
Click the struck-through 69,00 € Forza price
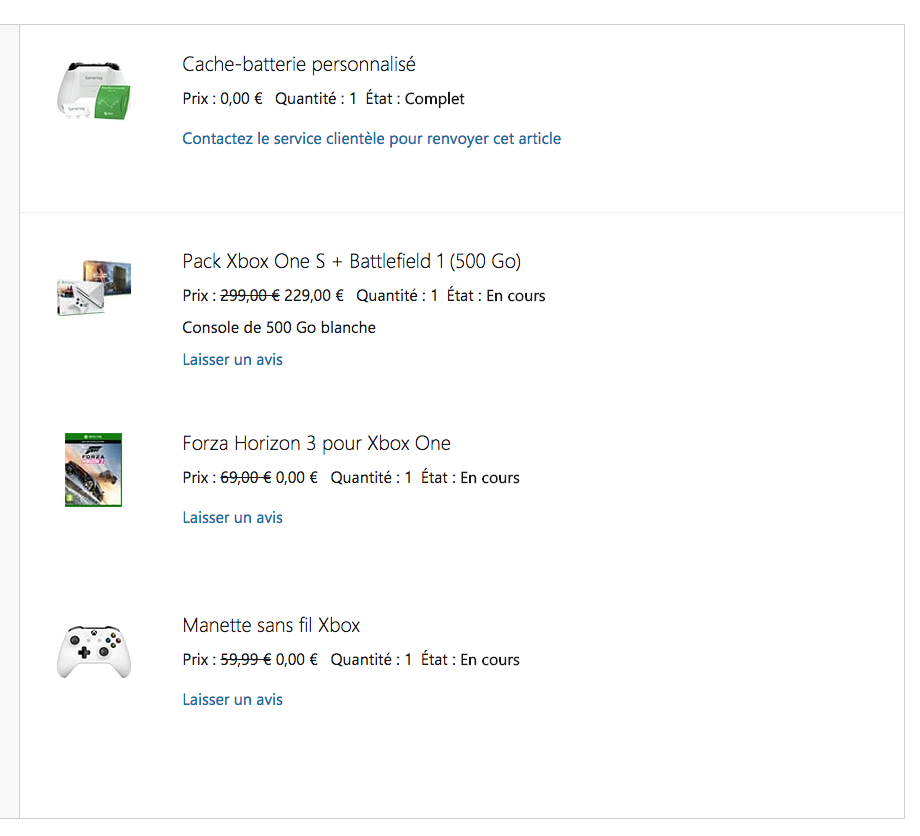point(245,477)
